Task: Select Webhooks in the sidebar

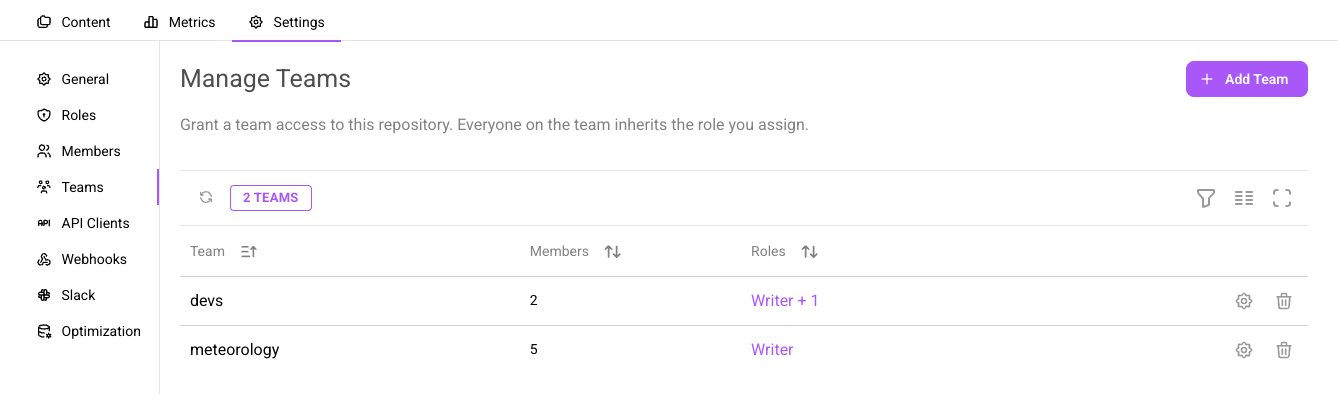Action: point(82,259)
